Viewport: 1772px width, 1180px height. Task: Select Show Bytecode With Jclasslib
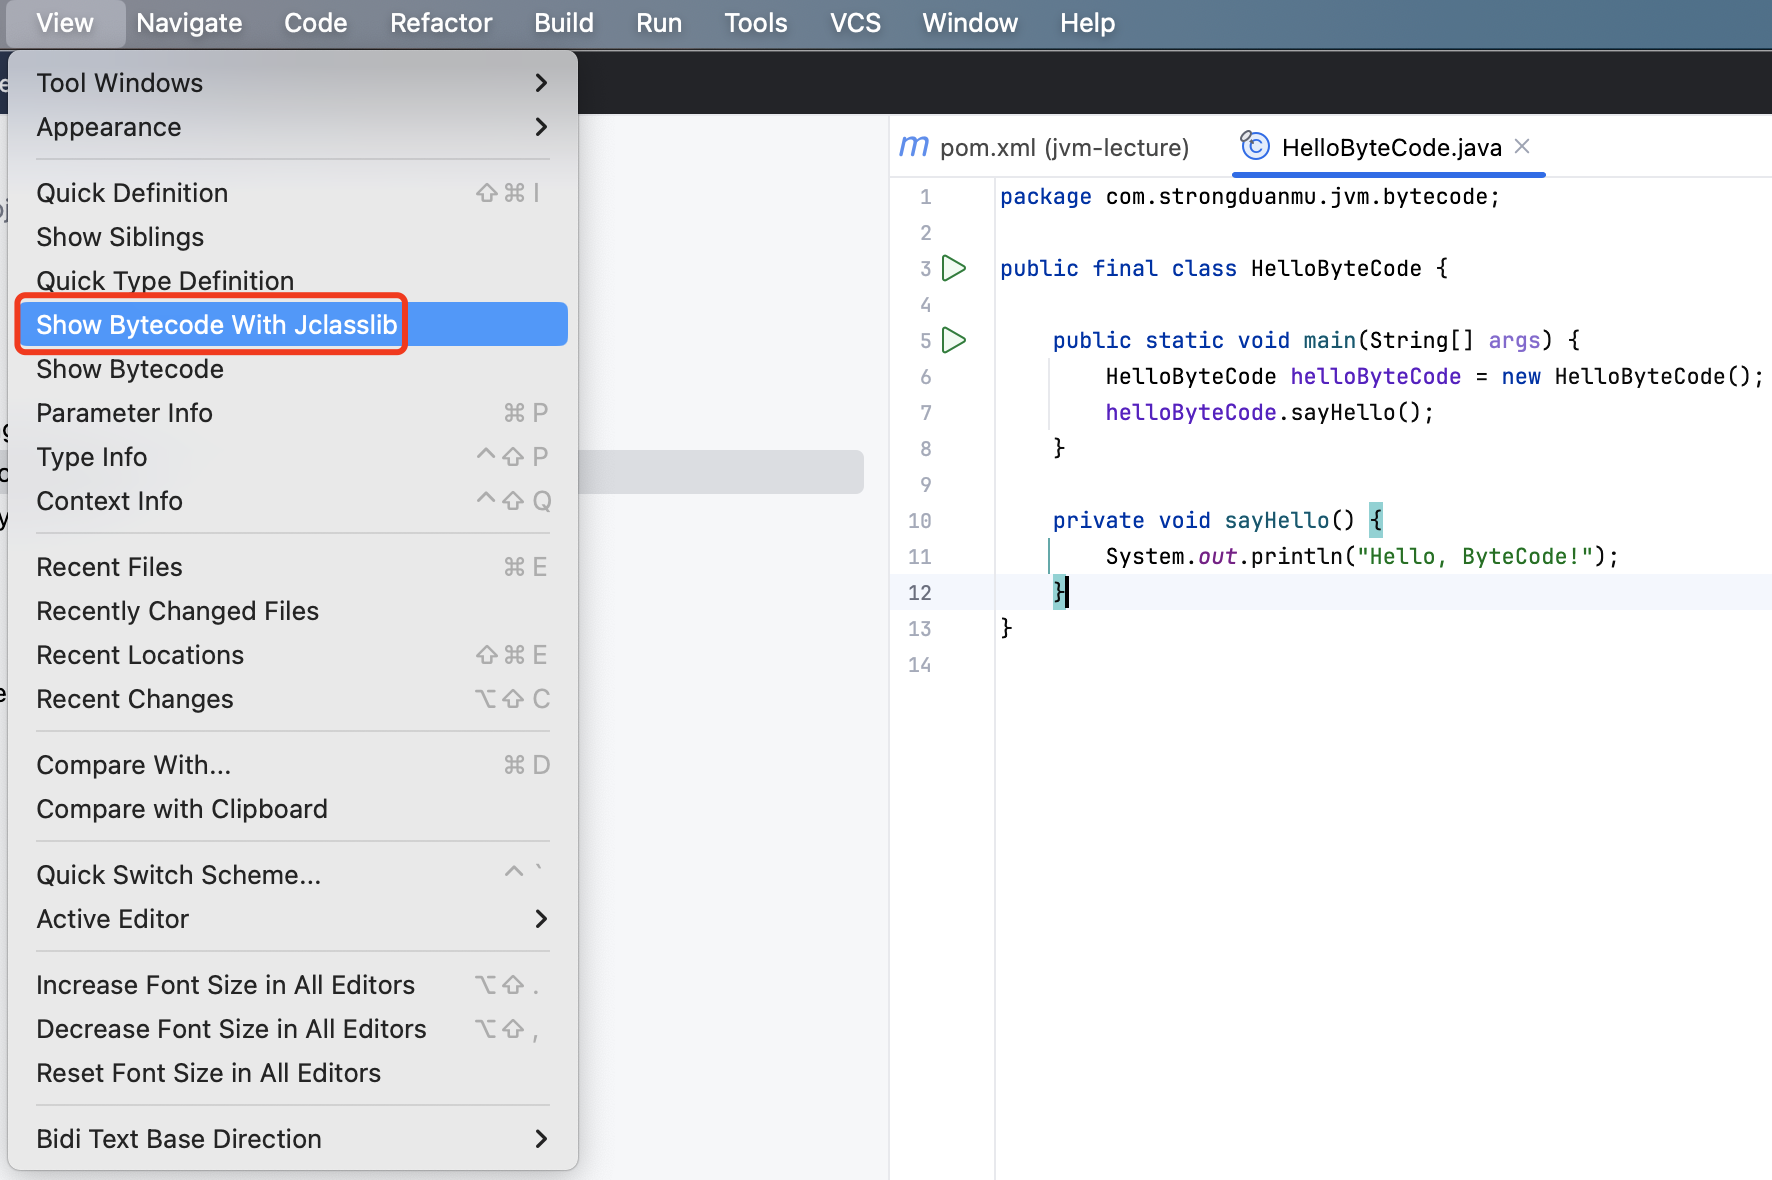coord(217,325)
